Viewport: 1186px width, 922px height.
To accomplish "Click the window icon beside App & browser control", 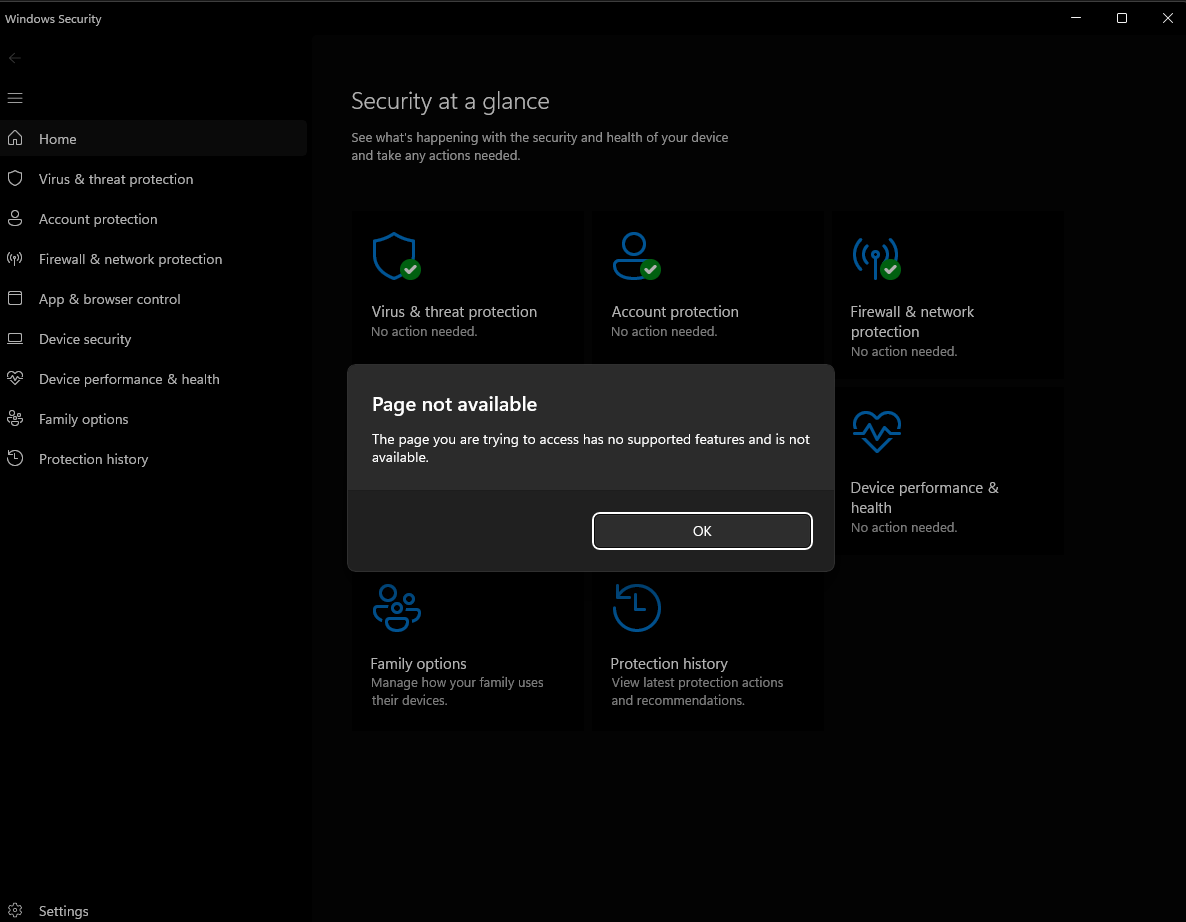I will [15, 299].
